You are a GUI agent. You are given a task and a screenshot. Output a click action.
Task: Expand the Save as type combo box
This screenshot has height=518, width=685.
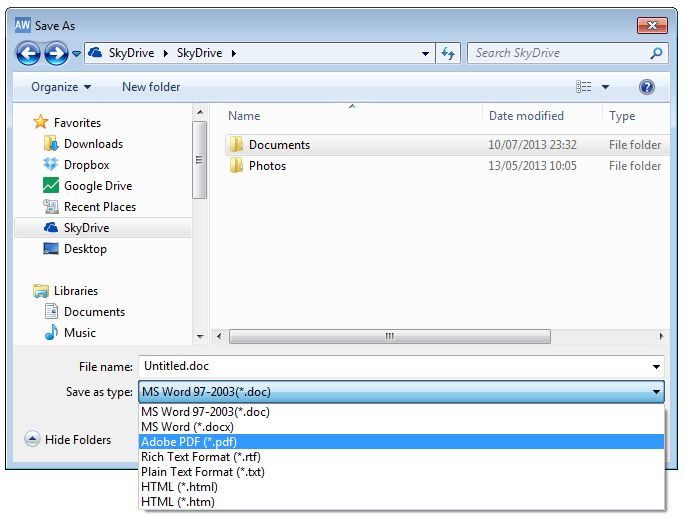pyautogui.click(x=400, y=393)
